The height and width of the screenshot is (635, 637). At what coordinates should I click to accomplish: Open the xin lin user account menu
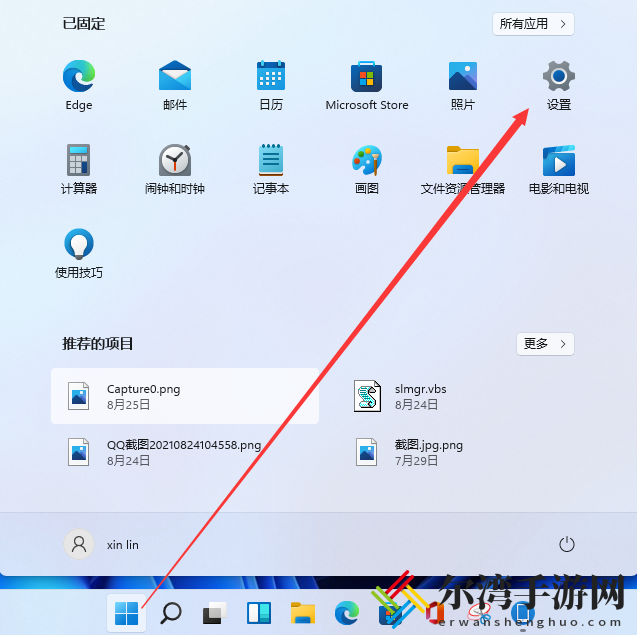coord(102,544)
